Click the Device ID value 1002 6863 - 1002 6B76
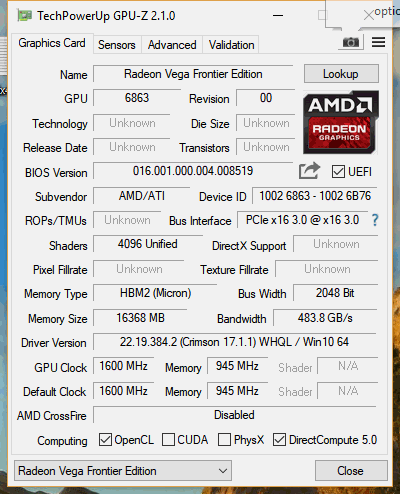 coord(315,196)
